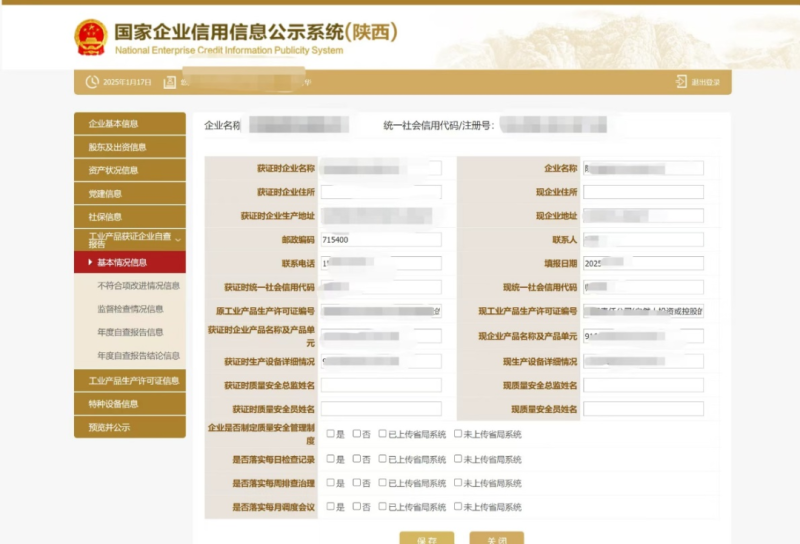This screenshot has height=544, width=800.
Task: Click the 获证时统一社会信用代码 input field
Action: coord(381,287)
